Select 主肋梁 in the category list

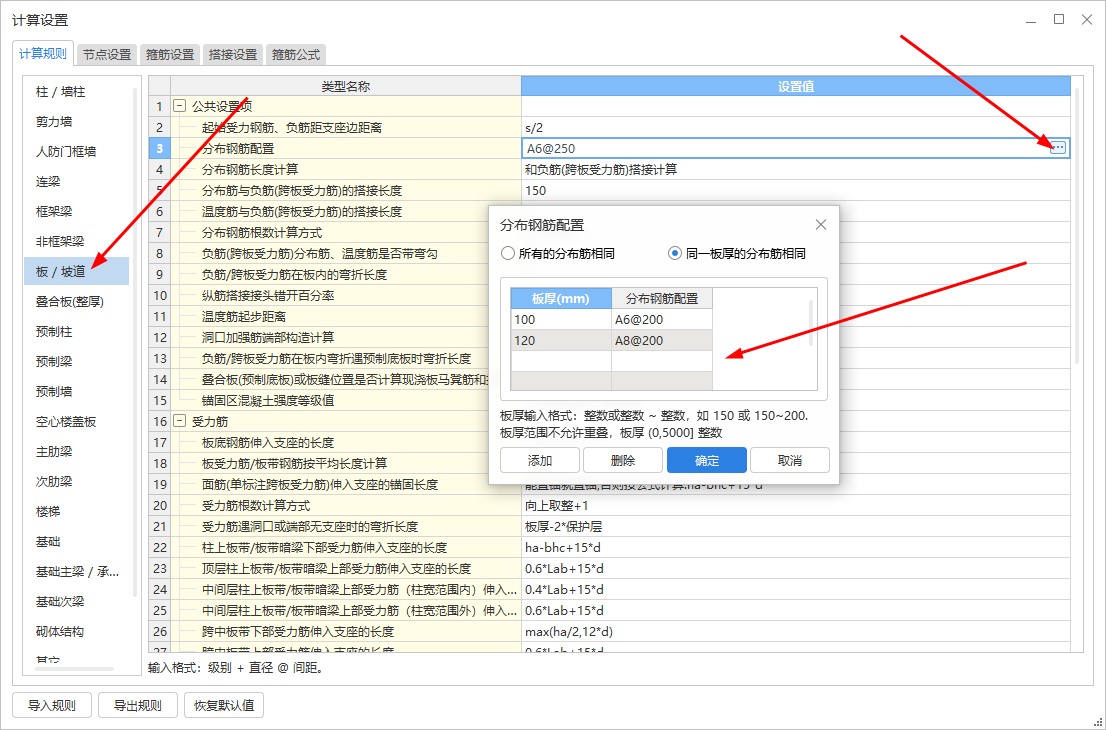tap(77, 451)
